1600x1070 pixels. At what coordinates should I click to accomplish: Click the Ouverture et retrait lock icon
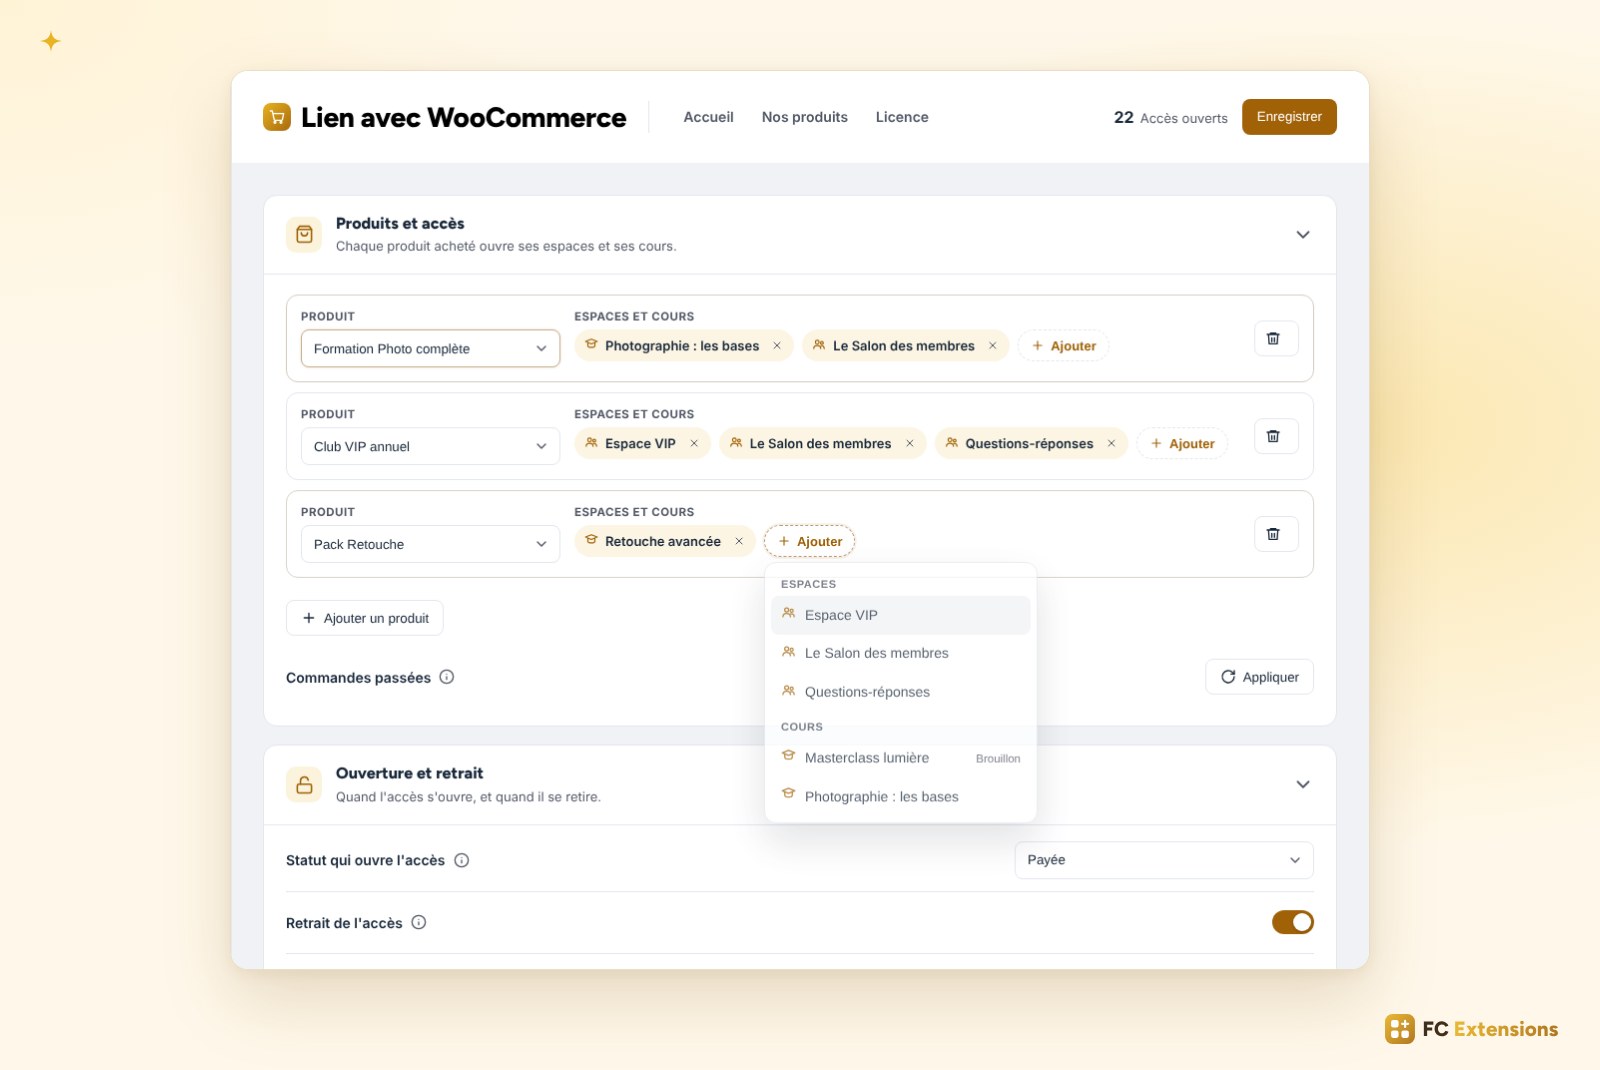305,785
